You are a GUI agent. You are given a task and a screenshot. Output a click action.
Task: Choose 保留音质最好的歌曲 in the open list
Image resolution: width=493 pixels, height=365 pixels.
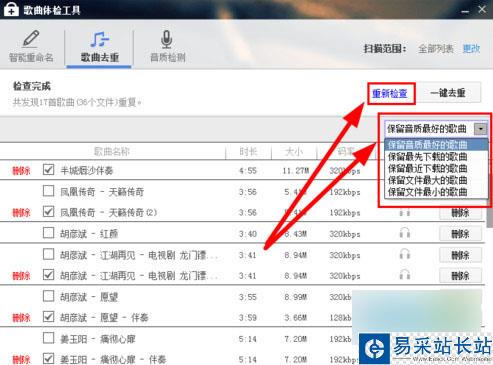pyautogui.click(x=436, y=145)
